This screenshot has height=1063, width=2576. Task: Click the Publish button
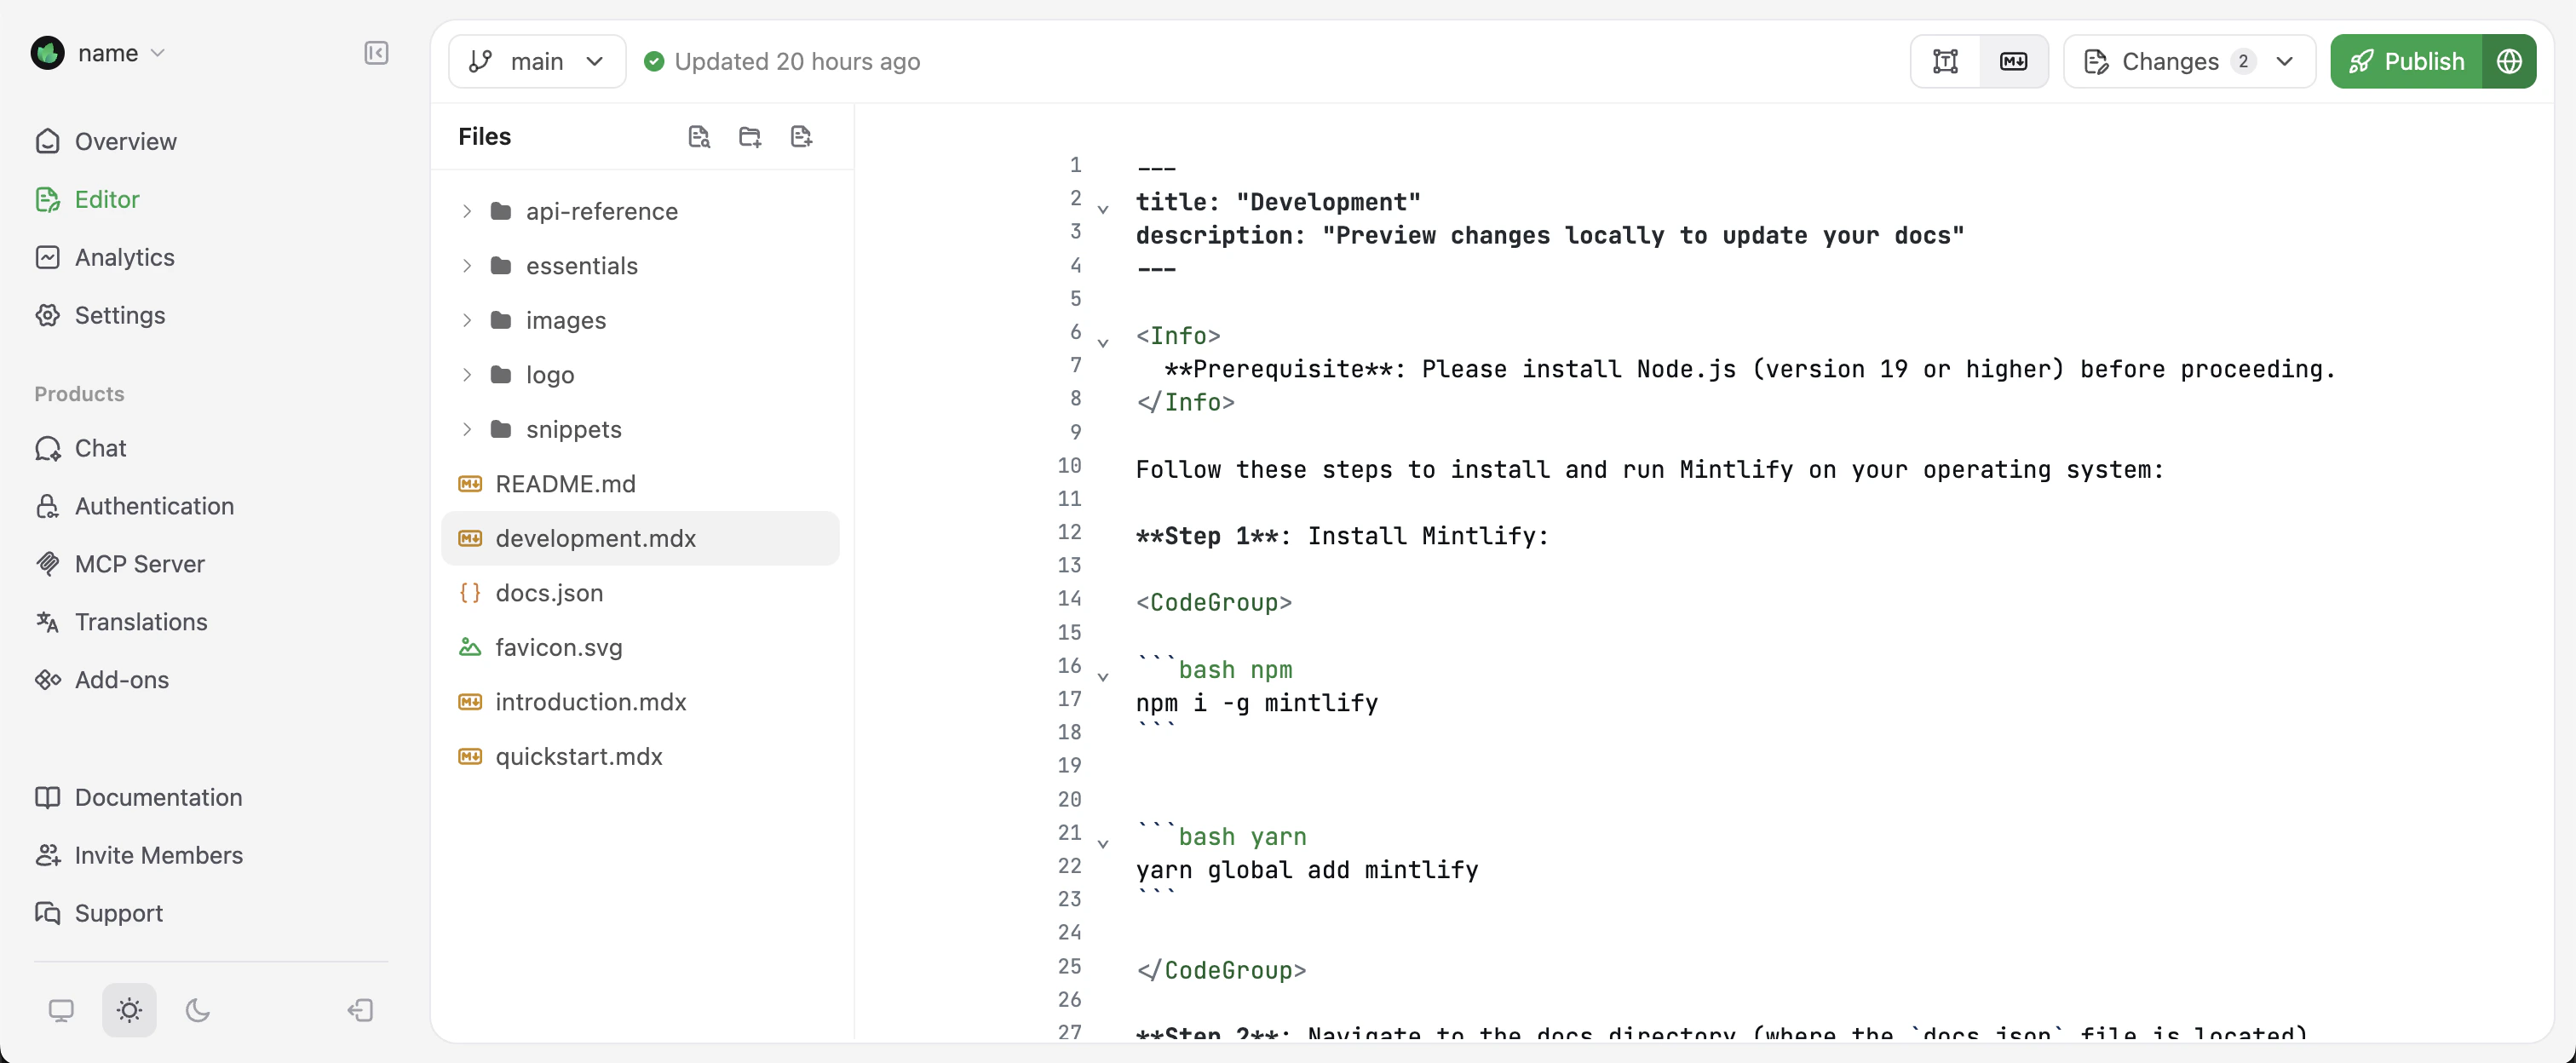[x=2405, y=61]
